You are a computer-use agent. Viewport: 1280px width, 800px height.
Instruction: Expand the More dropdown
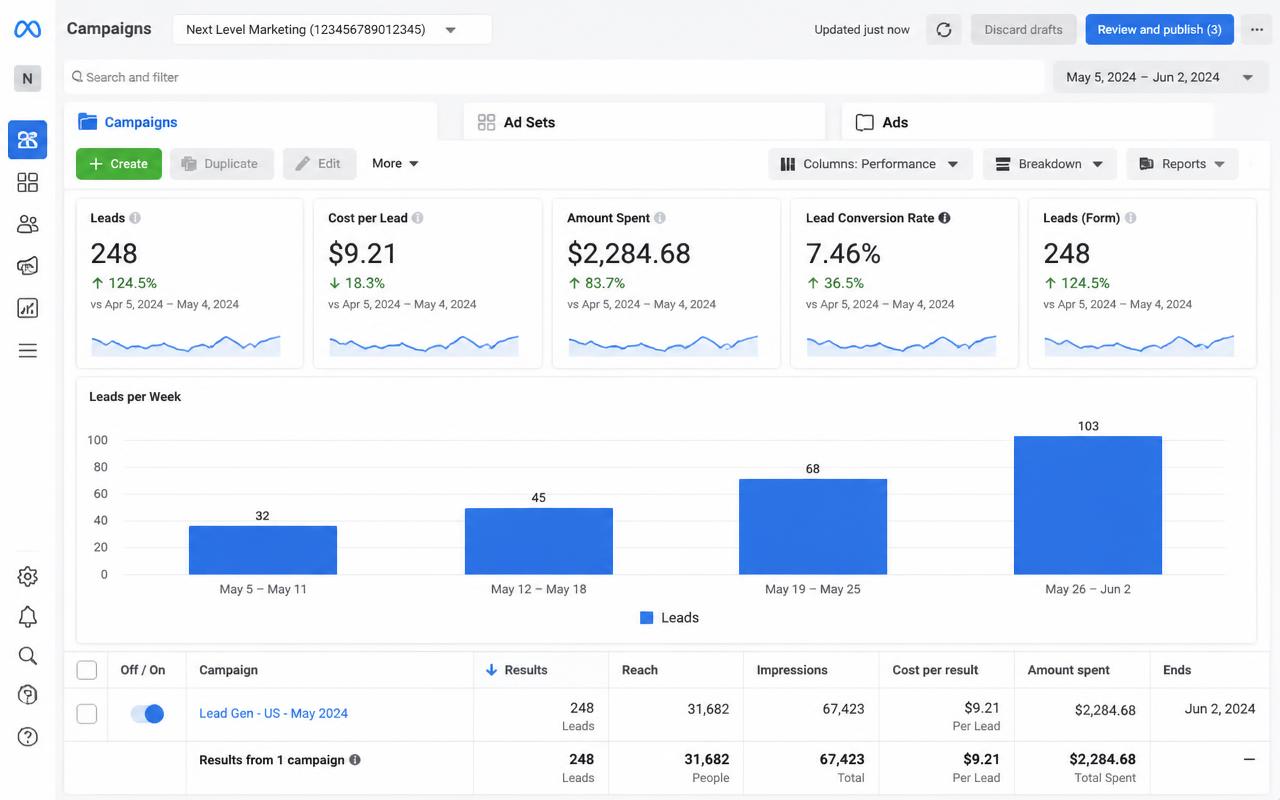coord(395,163)
